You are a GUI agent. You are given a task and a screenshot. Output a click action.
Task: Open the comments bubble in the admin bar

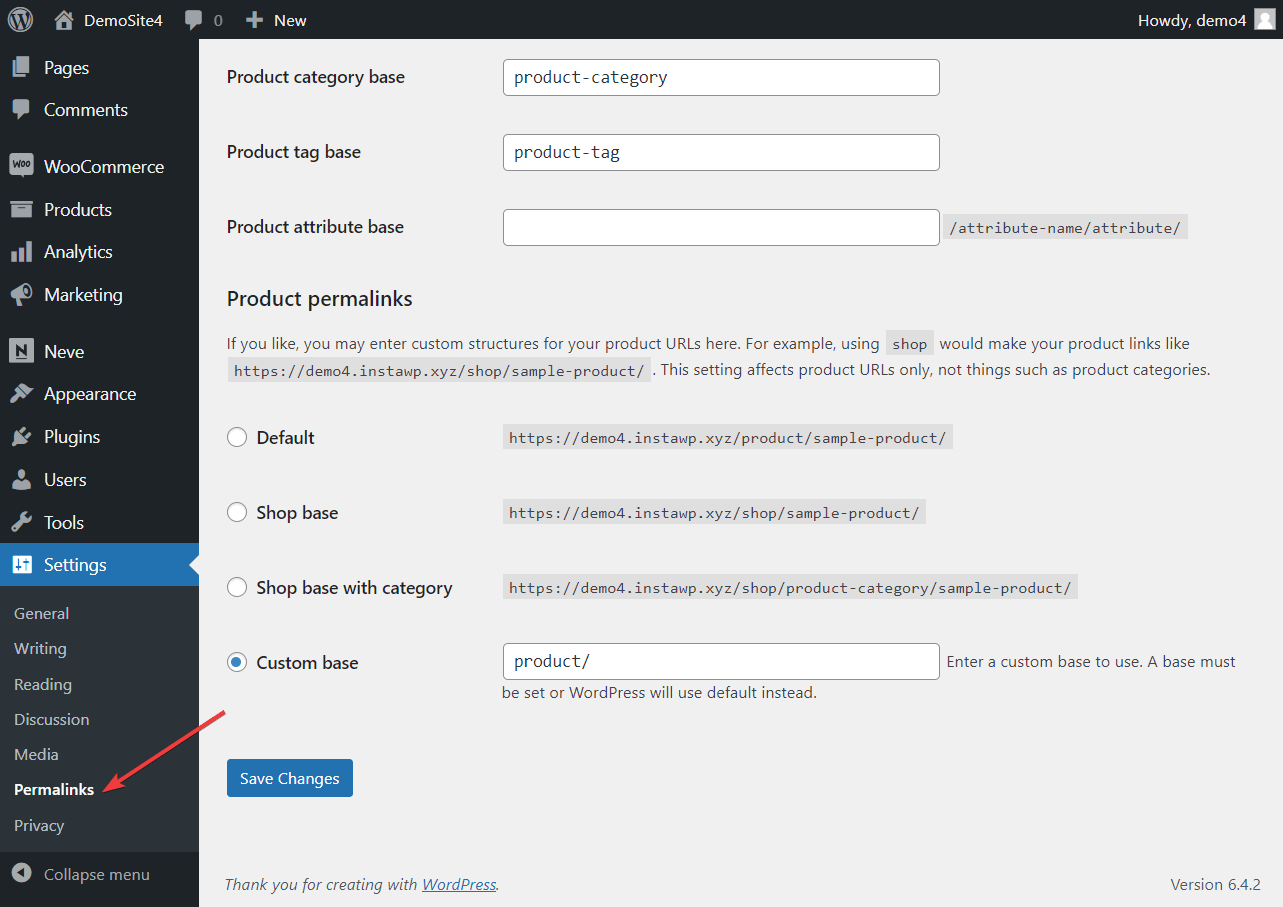pyautogui.click(x=196, y=19)
